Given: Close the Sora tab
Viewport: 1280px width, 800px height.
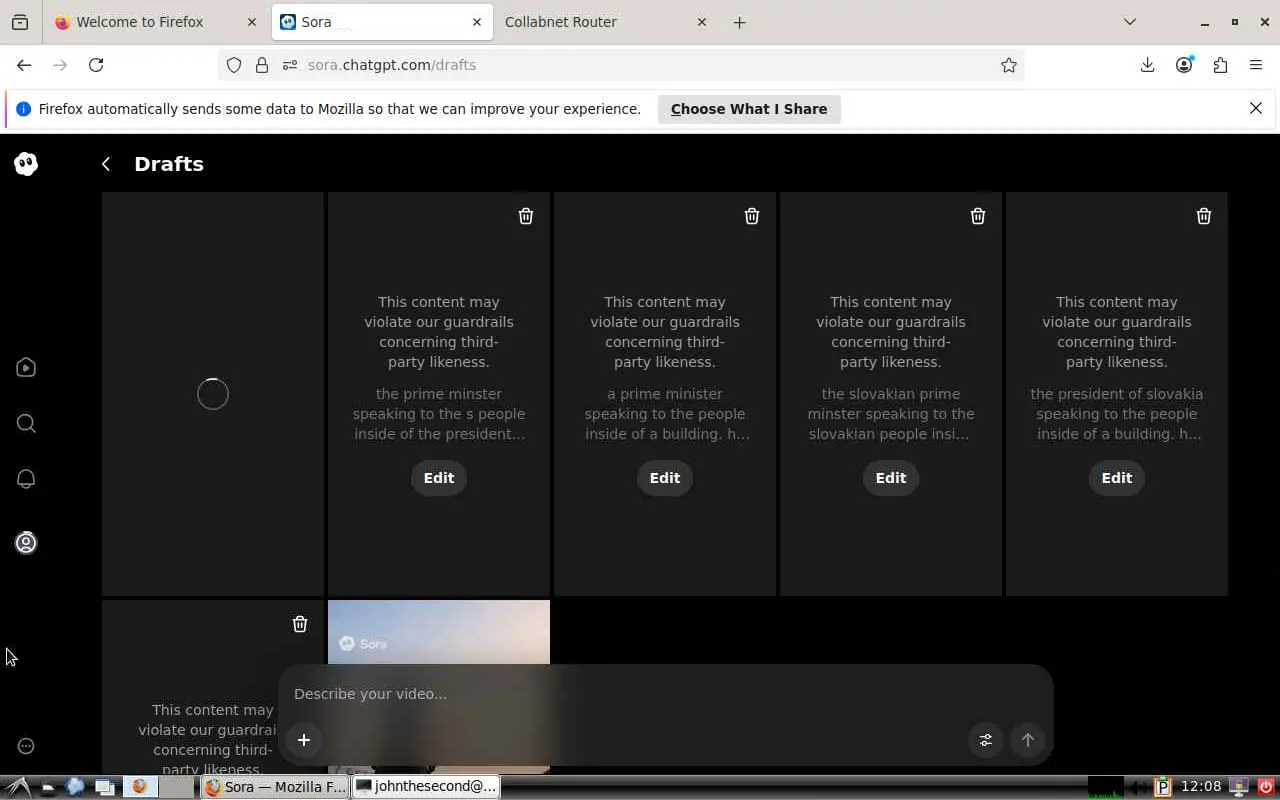Looking at the screenshot, I should (476, 22).
